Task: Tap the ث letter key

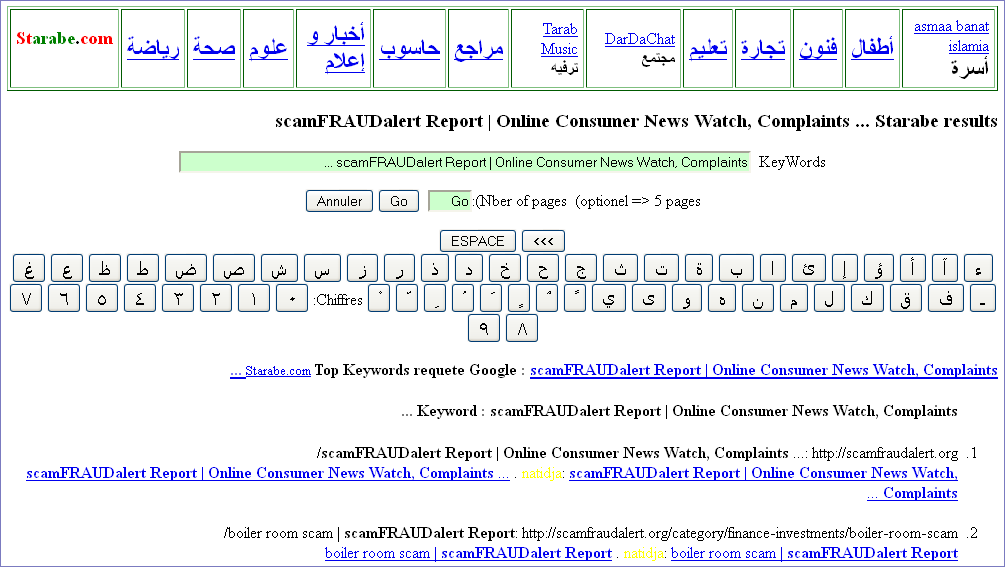Action: point(620,268)
